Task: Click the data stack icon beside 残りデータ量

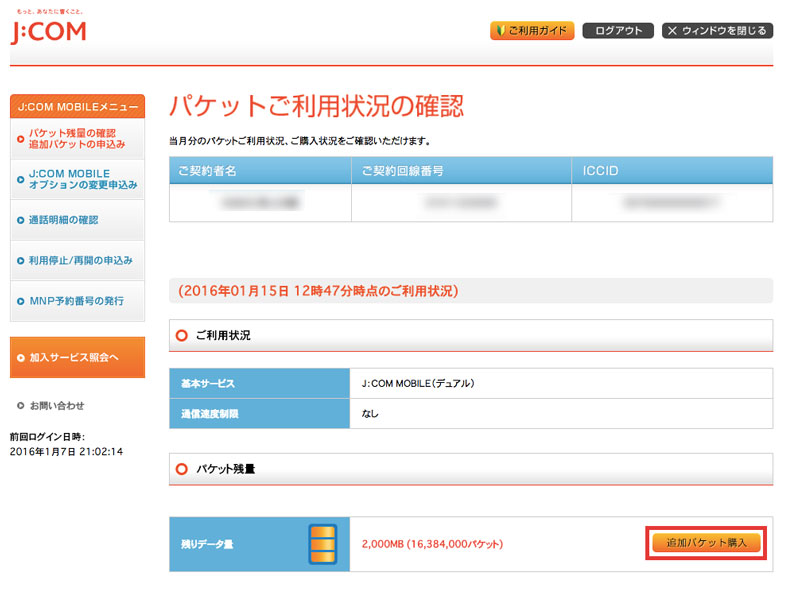Action: (323, 544)
